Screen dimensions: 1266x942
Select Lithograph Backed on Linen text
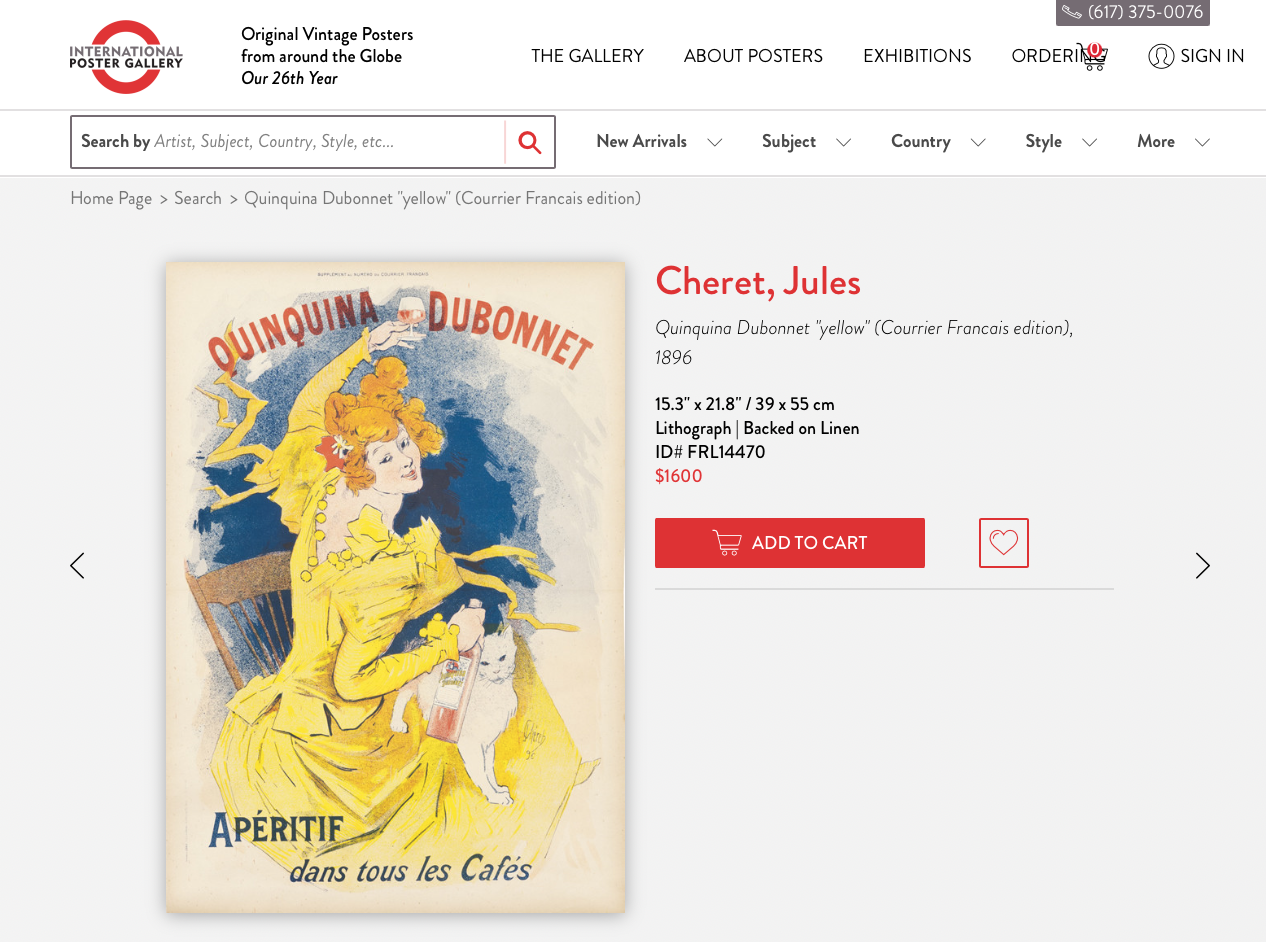click(x=757, y=428)
